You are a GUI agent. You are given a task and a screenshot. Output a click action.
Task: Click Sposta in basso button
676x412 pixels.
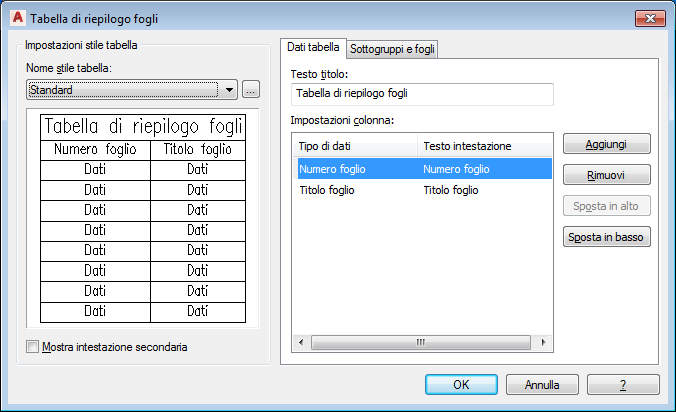click(x=608, y=238)
